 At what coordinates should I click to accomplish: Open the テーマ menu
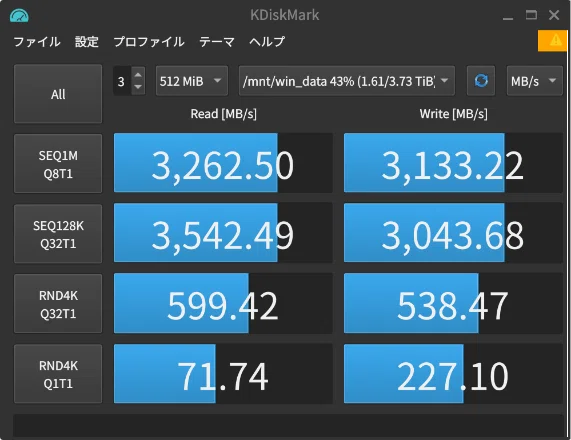click(217, 42)
